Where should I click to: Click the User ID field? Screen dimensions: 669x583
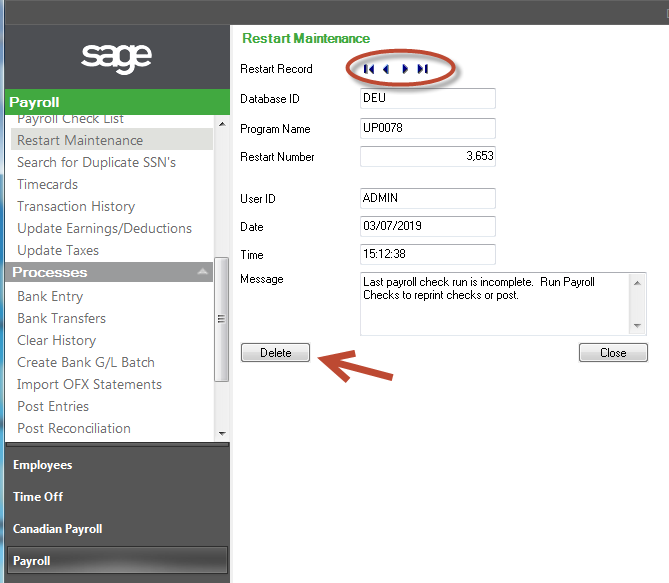(428, 198)
